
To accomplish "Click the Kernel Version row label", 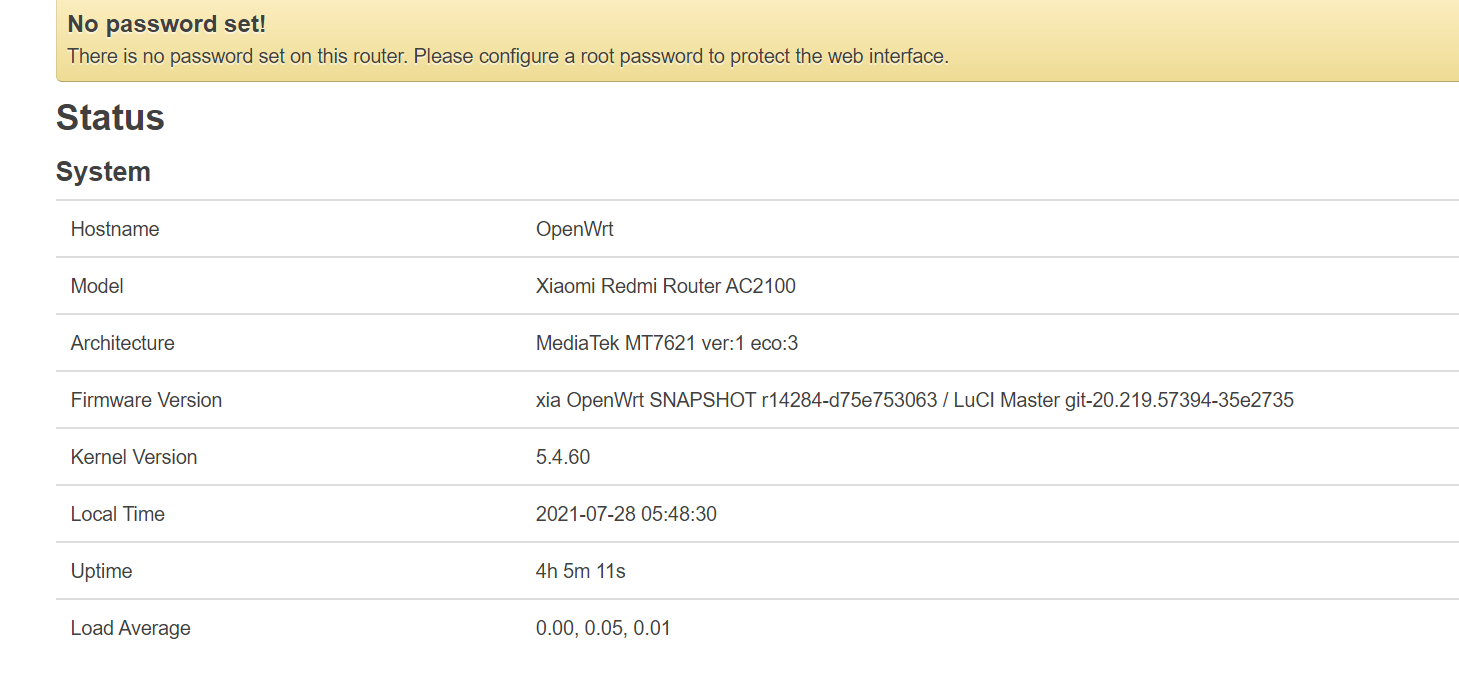I will click(134, 457).
